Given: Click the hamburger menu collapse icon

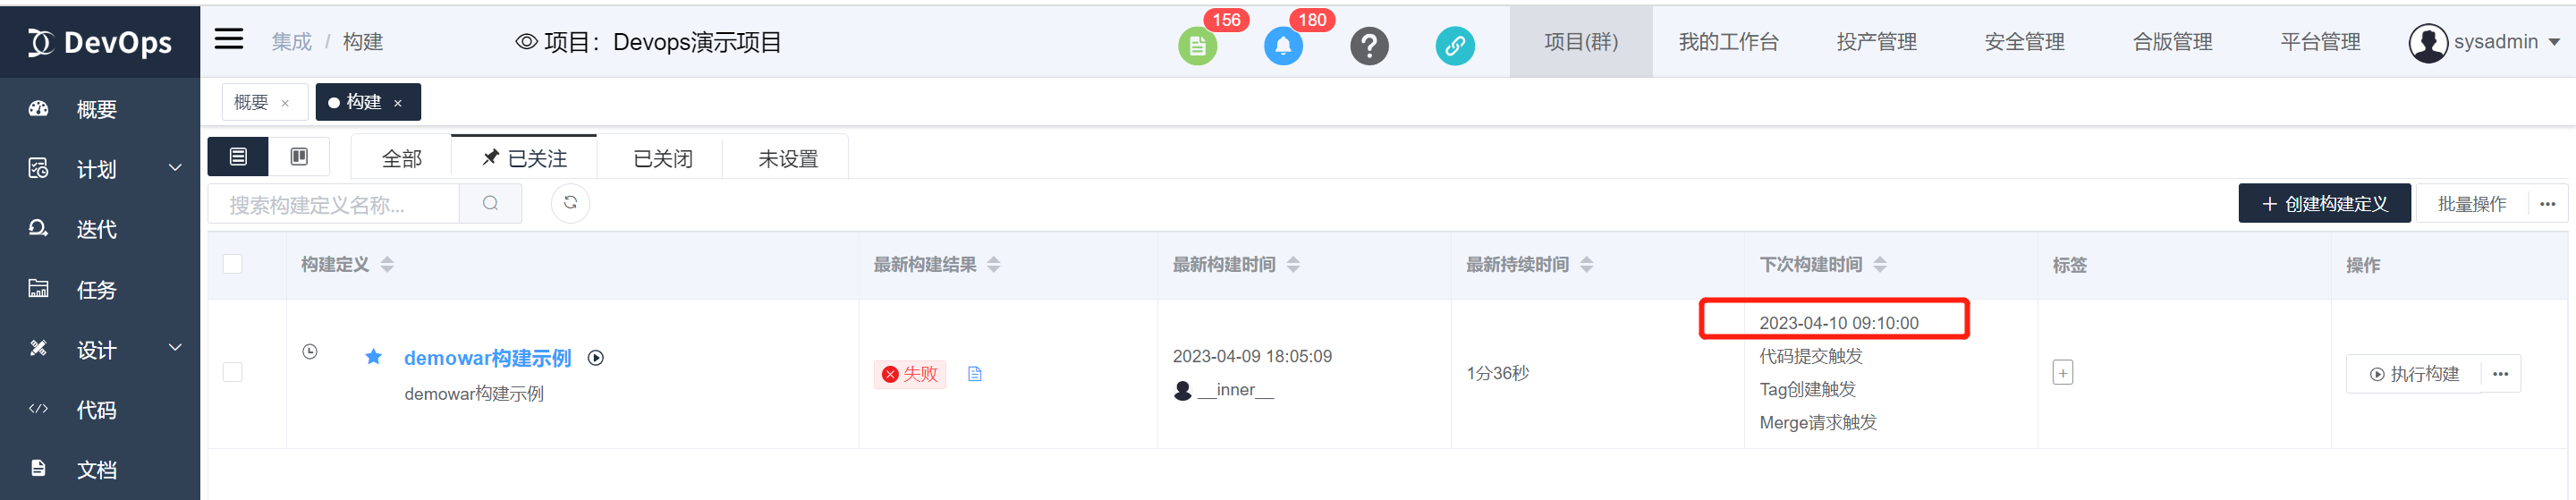Looking at the screenshot, I should click(x=229, y=40).
